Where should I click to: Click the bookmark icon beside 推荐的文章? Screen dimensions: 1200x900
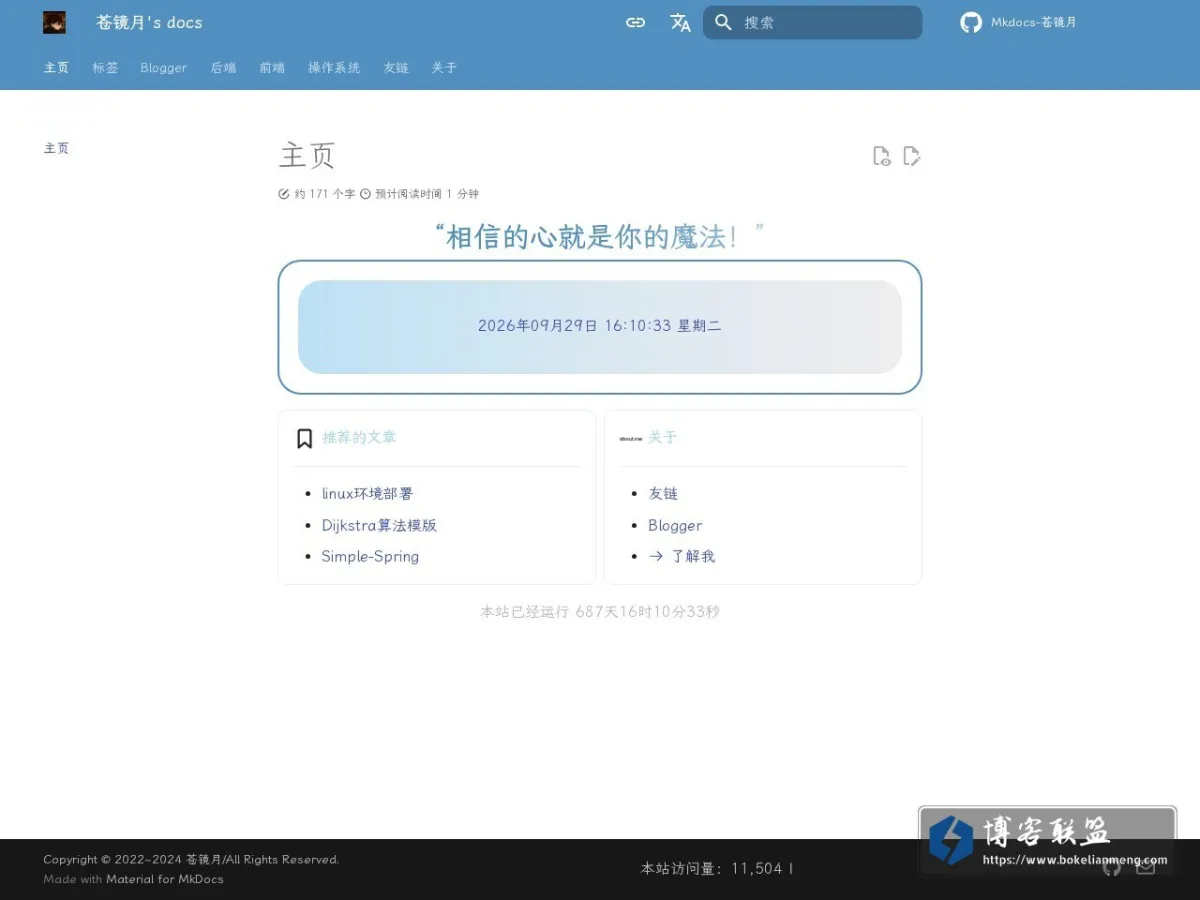click(305, 438)
